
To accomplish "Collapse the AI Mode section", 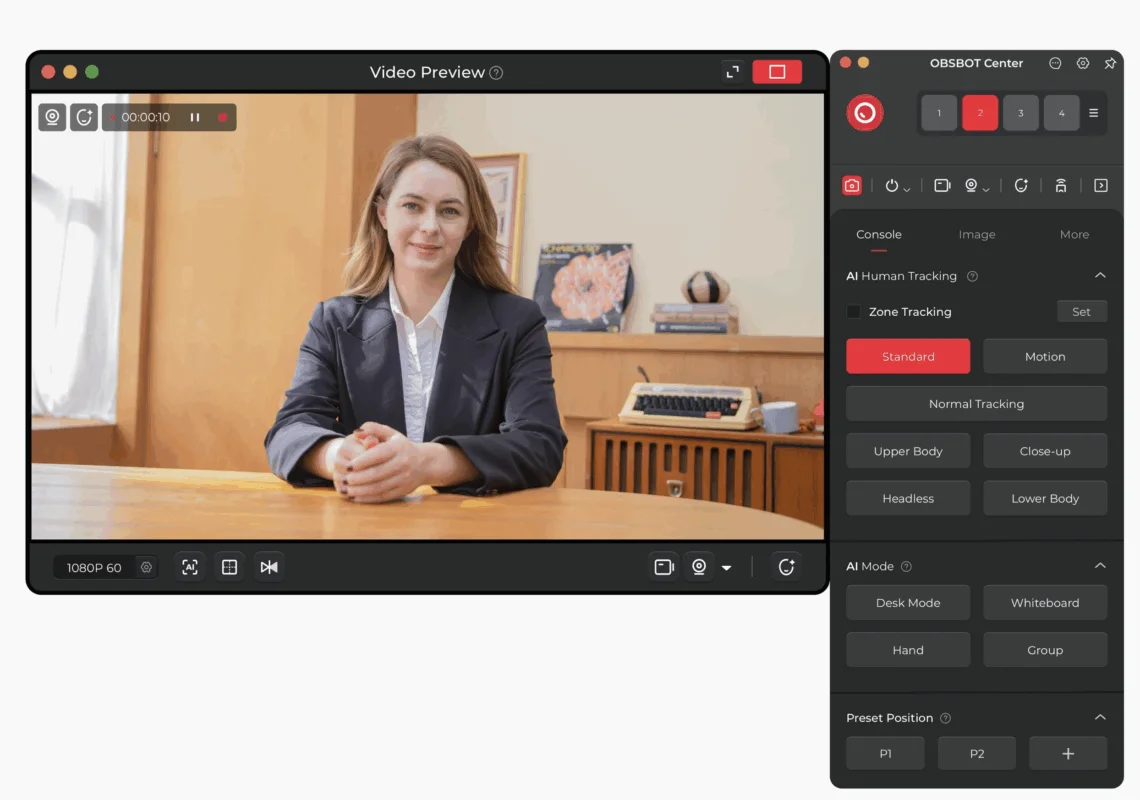I will pos(1100,566).
